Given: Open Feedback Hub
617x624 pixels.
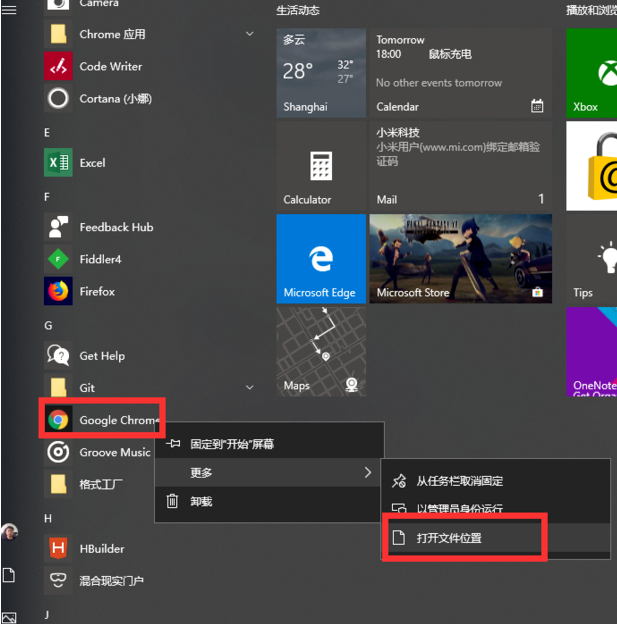Looking at the screenshot, I should pyautogui.click(x=149, y=227).
